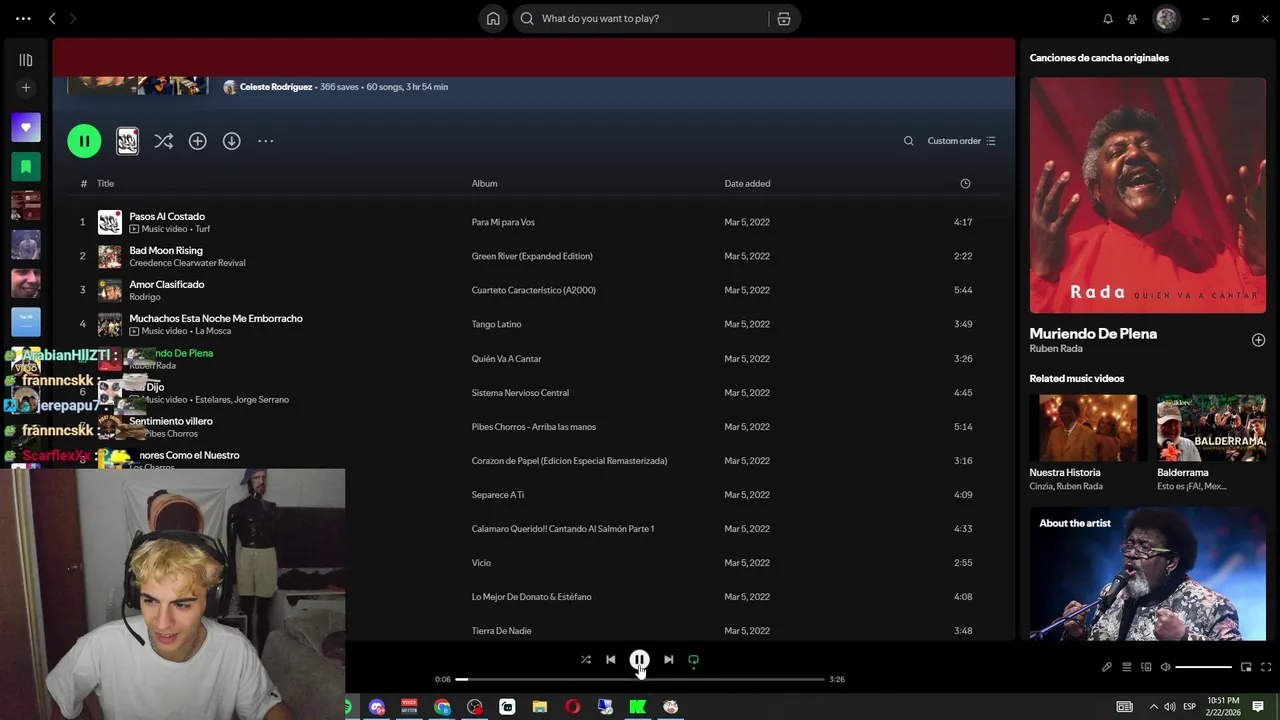Enter full screen mode
This screenshot has height=720, width=1280.
pos(1266,667)
